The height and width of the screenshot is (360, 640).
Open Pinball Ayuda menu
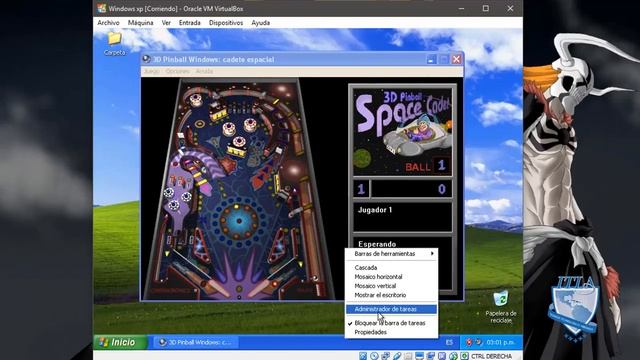tap(204, 71)
